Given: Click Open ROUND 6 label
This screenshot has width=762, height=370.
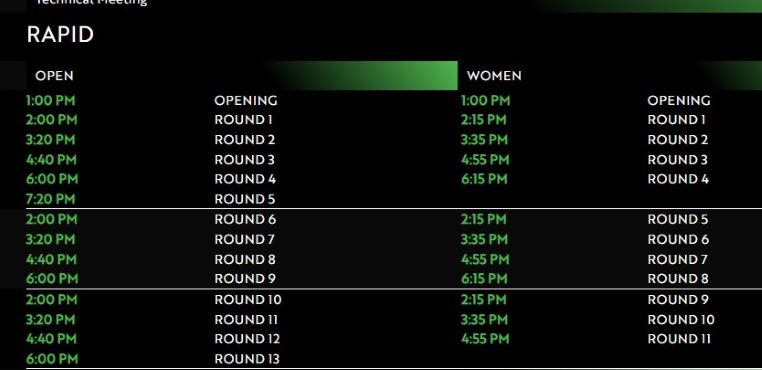Looking at the screenshot, I should (x=245, y=219).
